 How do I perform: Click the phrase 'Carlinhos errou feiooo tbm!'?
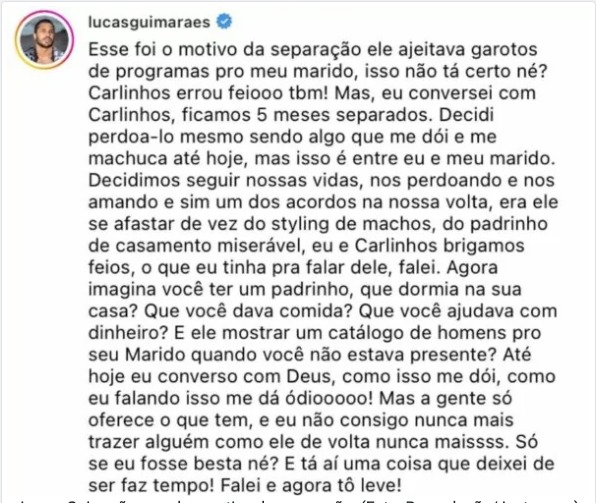(208, 93)
